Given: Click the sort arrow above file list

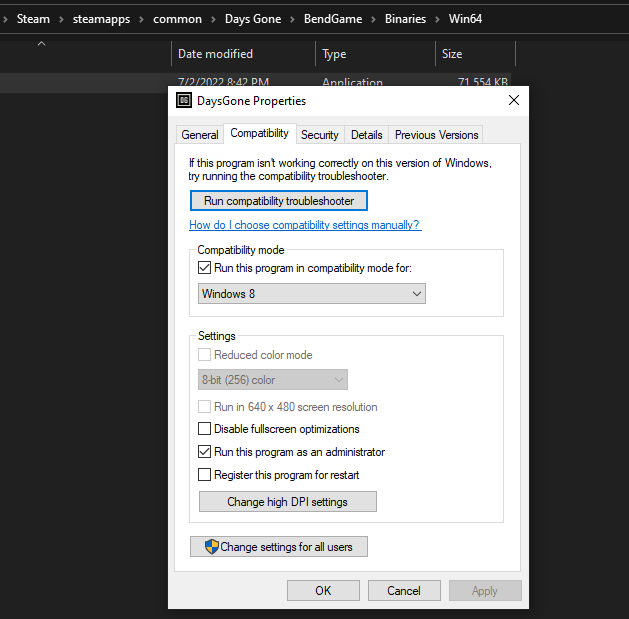Looking at the screenshot, I should [41, 45].
